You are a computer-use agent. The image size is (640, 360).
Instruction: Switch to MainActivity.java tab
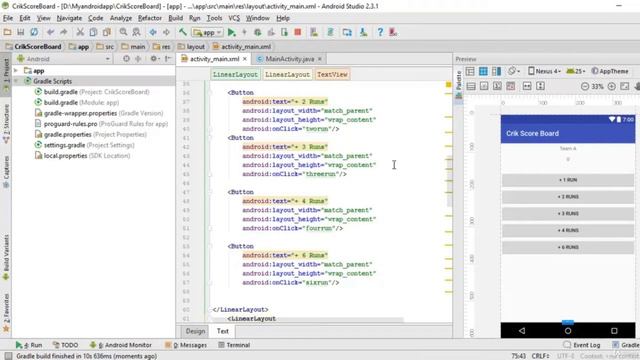[x=289, y=59]
